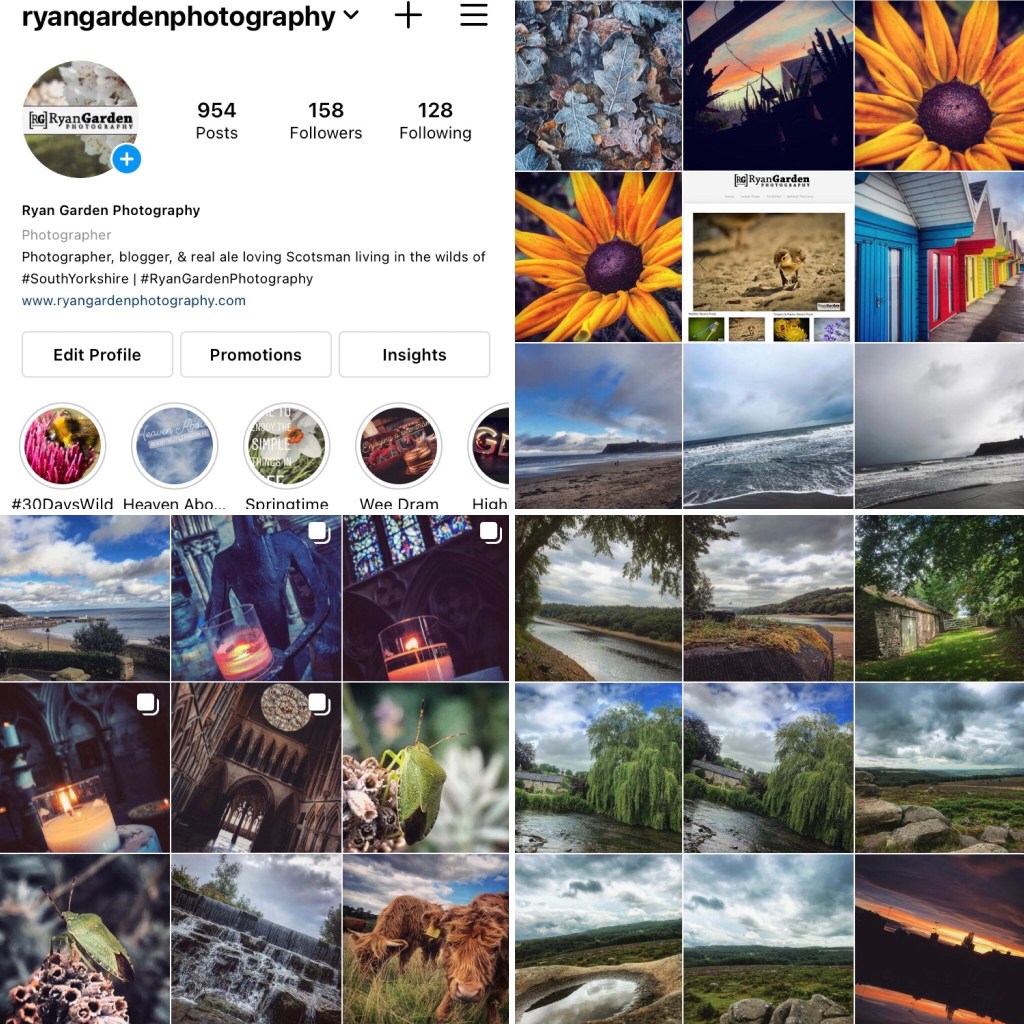The image size is (1024, 1024).
Task: Open the frosty oak leaves photo
Action: point(598,85)
